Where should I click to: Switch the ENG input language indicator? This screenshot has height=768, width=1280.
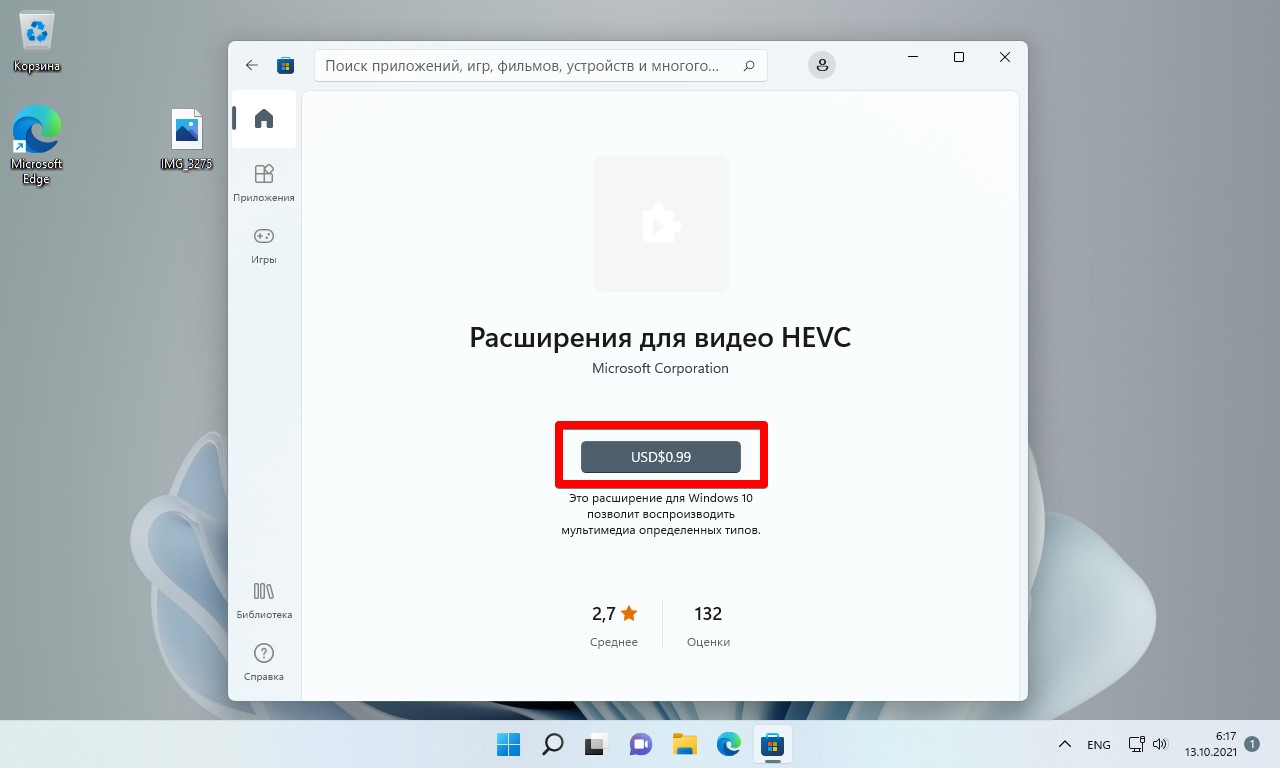click(x=1099, y=745)
